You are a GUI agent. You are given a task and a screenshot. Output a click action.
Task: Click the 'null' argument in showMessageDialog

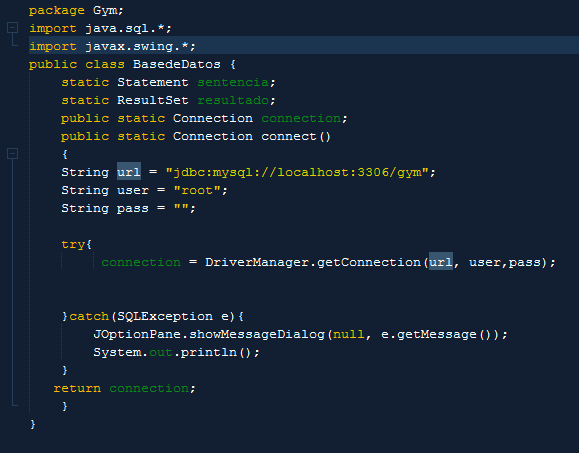click(348, 335)
